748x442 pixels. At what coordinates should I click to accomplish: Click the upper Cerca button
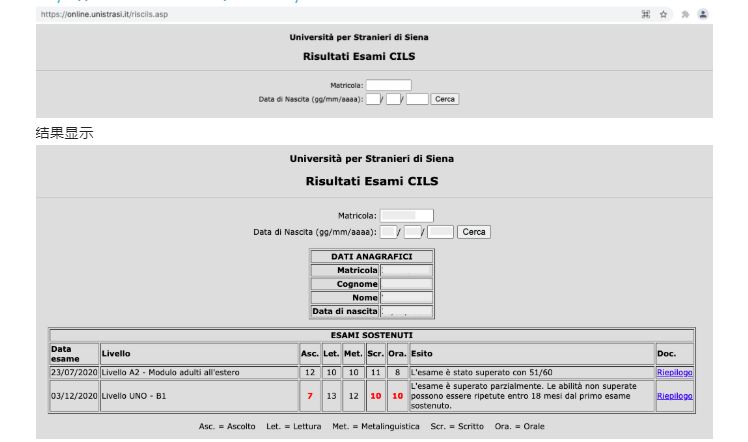click(x=445, y=99)
